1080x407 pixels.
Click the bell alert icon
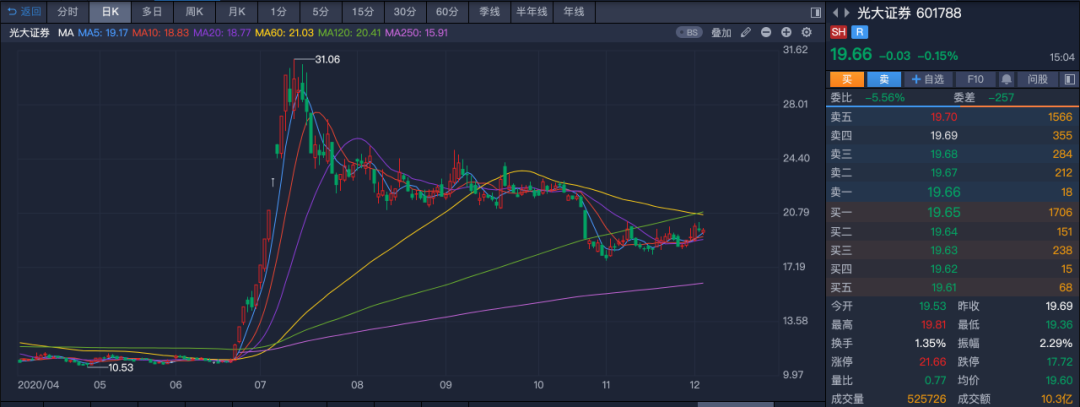pos(1005,79)
